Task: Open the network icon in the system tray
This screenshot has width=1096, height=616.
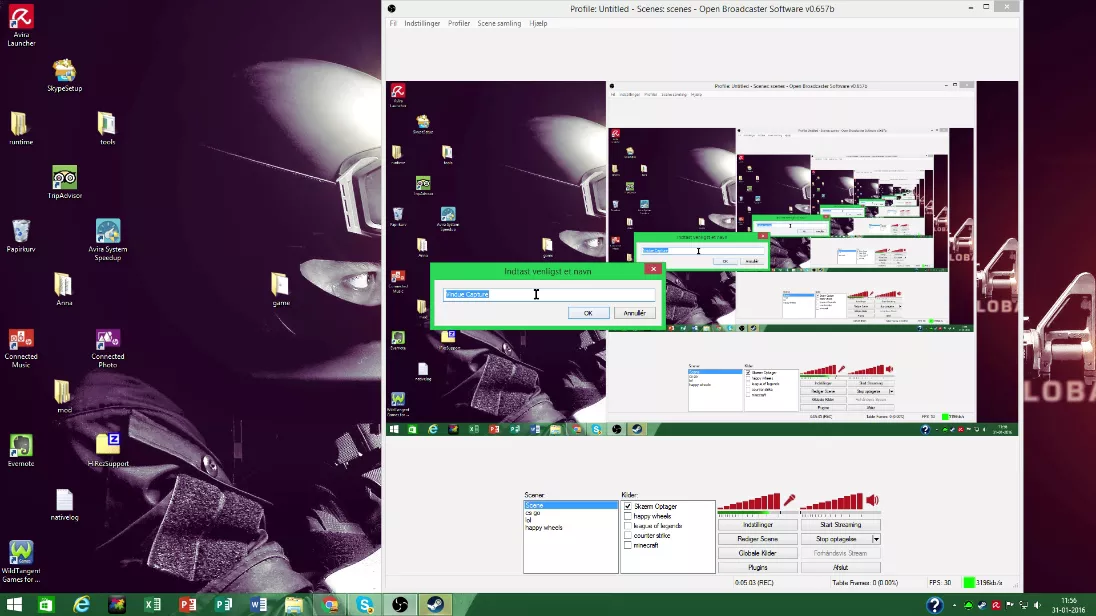Action: tap(1024, 605)
